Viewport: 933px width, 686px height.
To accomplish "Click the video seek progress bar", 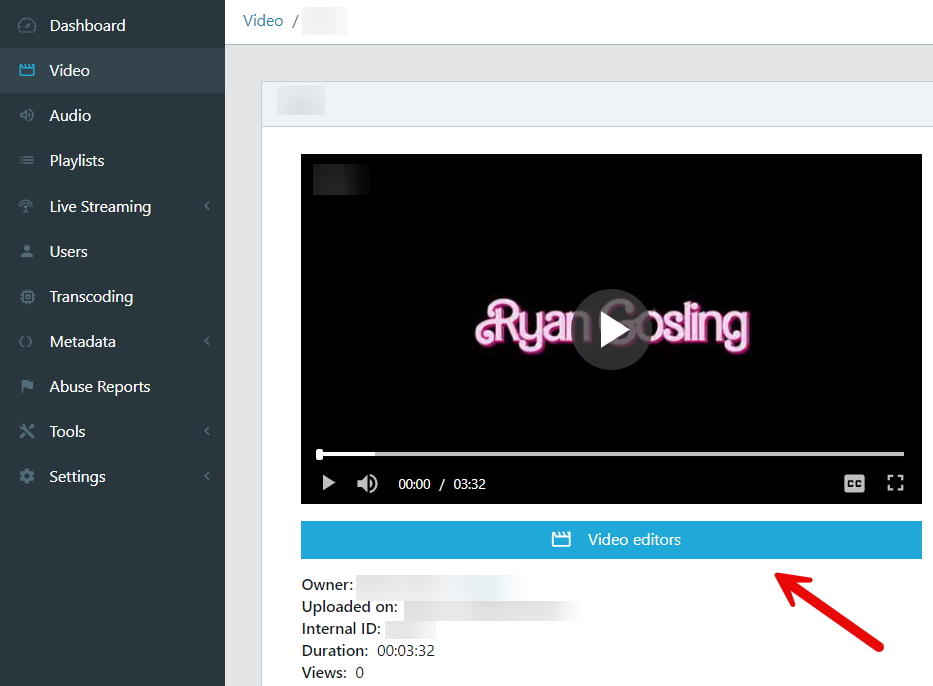I will click(x=611, y=454).
